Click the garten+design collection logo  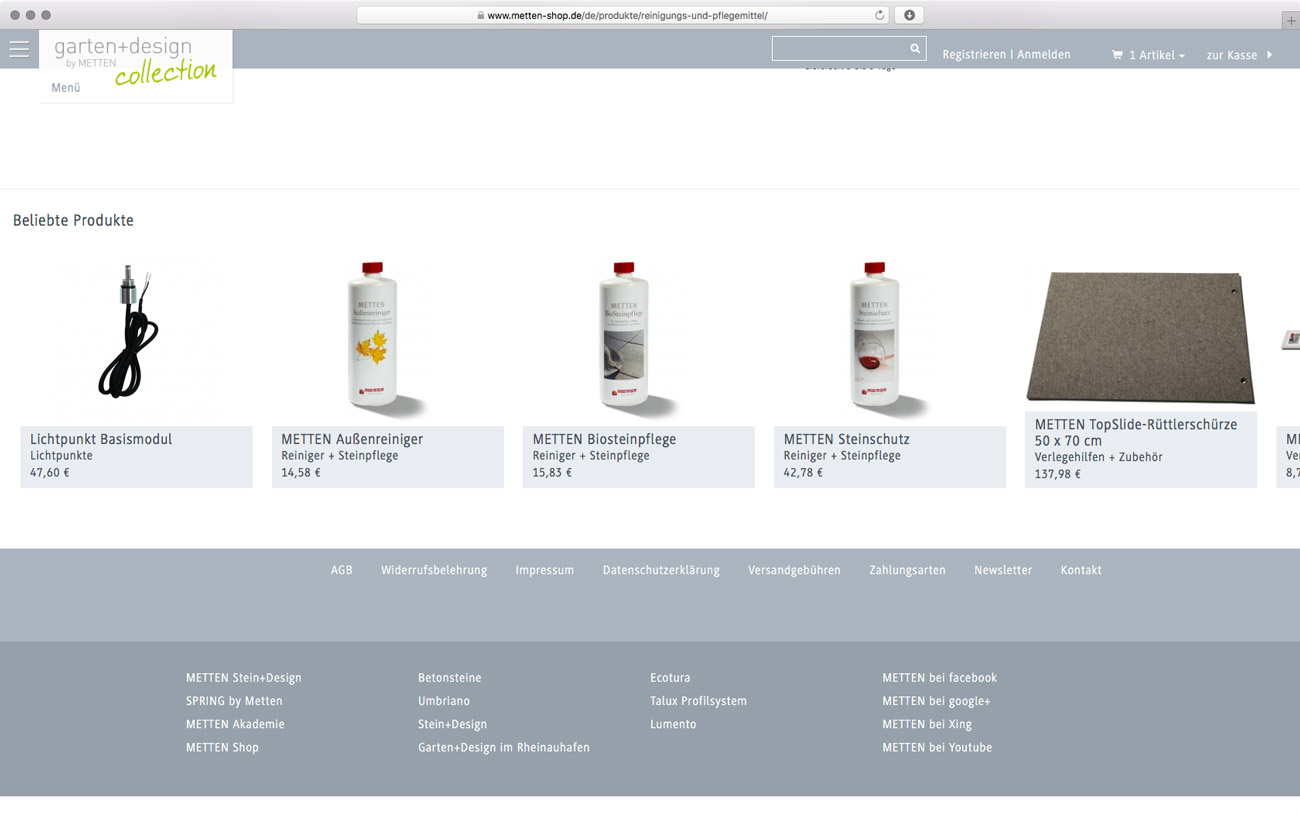(x=135, y=60)
